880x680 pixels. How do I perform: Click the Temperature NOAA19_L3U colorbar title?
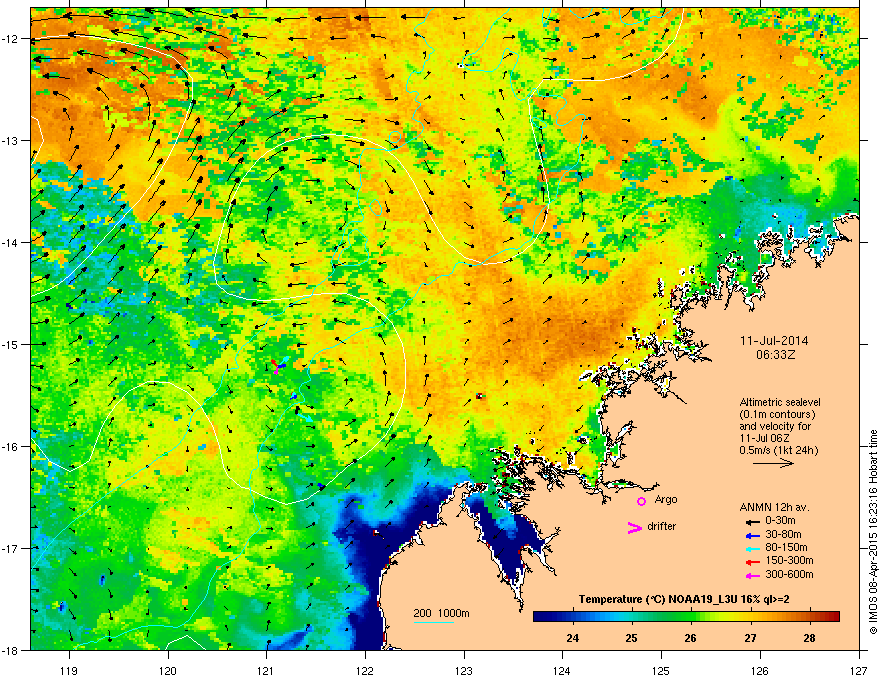pos(684,600)
